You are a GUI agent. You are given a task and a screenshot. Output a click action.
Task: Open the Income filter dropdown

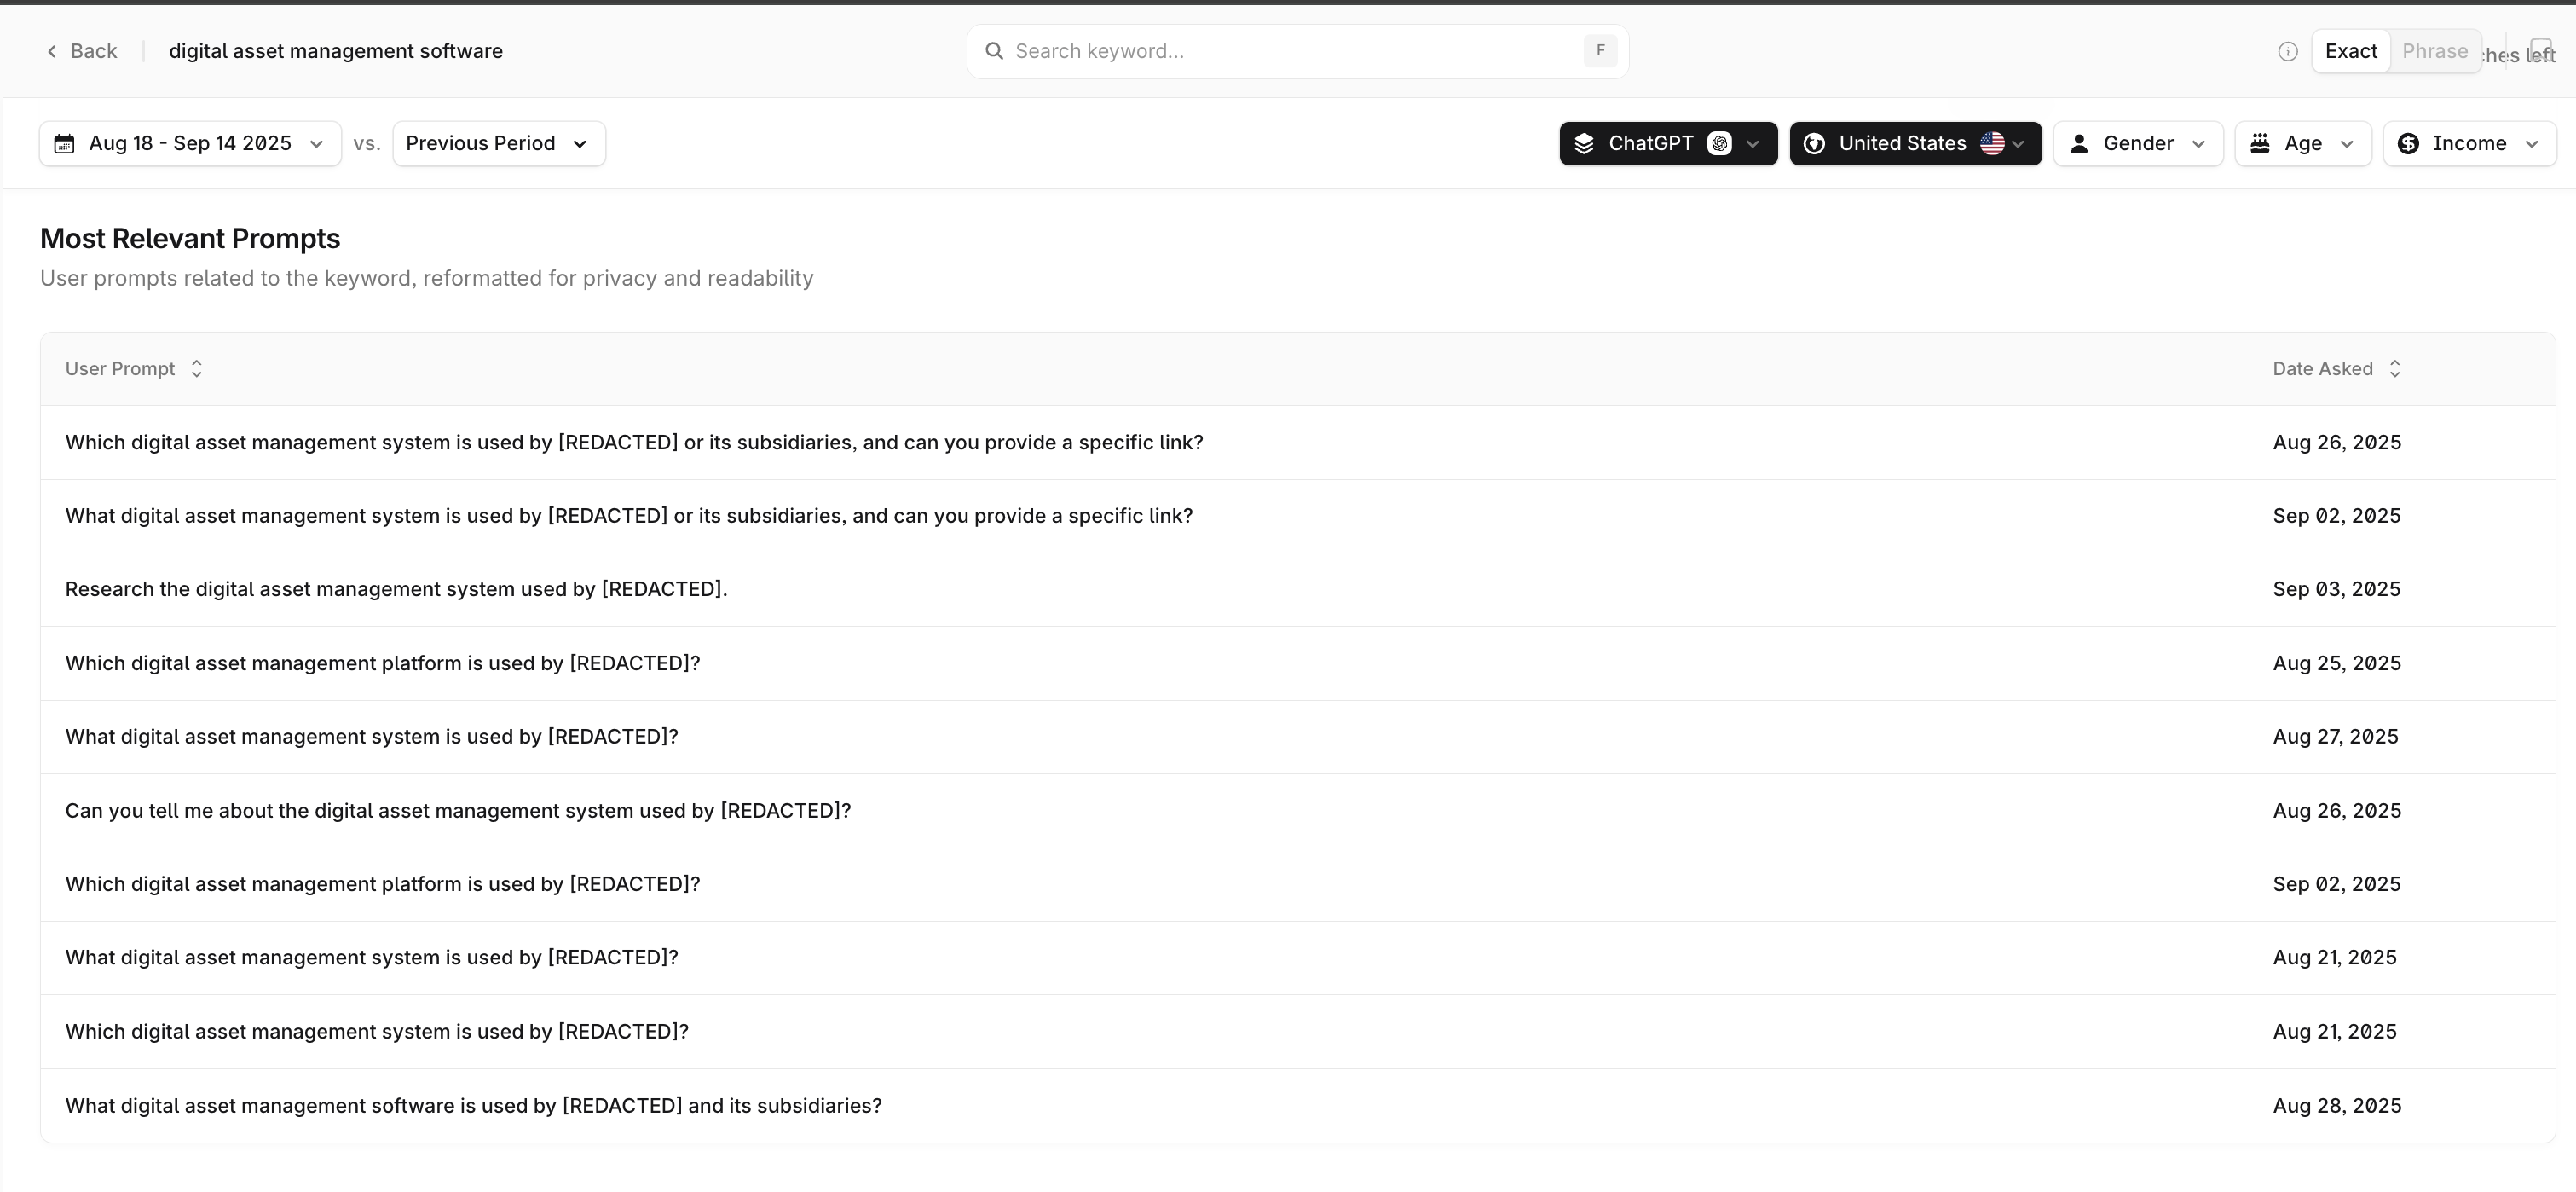(x=2469, y=143)
